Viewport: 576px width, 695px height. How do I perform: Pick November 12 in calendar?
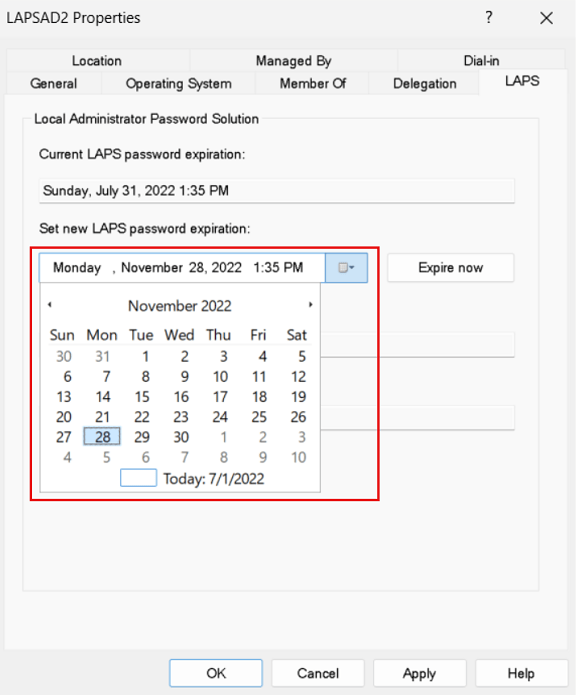[298, 377]
